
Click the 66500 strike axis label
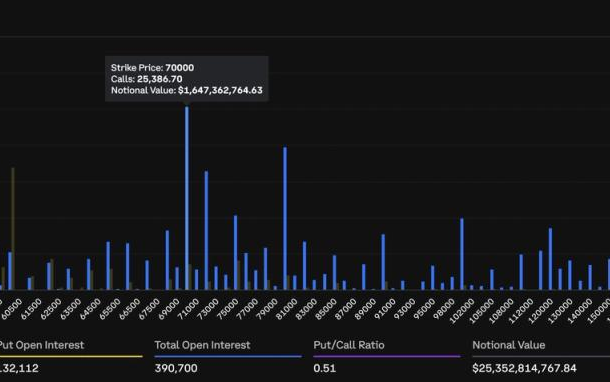[x=129, y=309]
